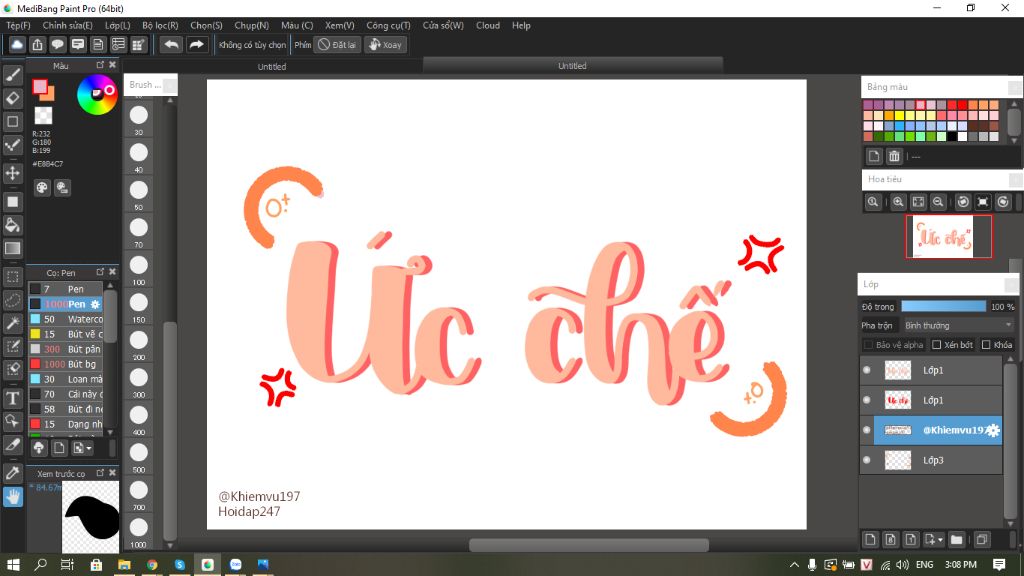Viewport: 1024px width, 576px height.
Task: Click the foreground color swatch
Action: coord(40,87)
